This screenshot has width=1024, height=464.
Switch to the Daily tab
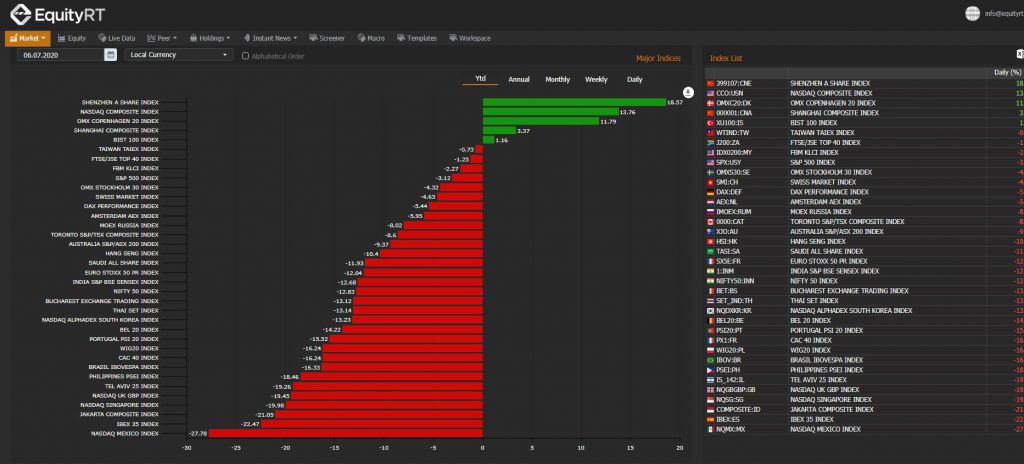coord(635,80)
